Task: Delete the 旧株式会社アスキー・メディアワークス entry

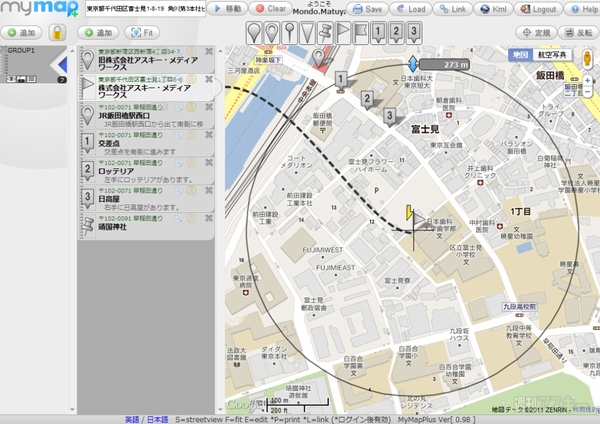Action: (209, 51)
